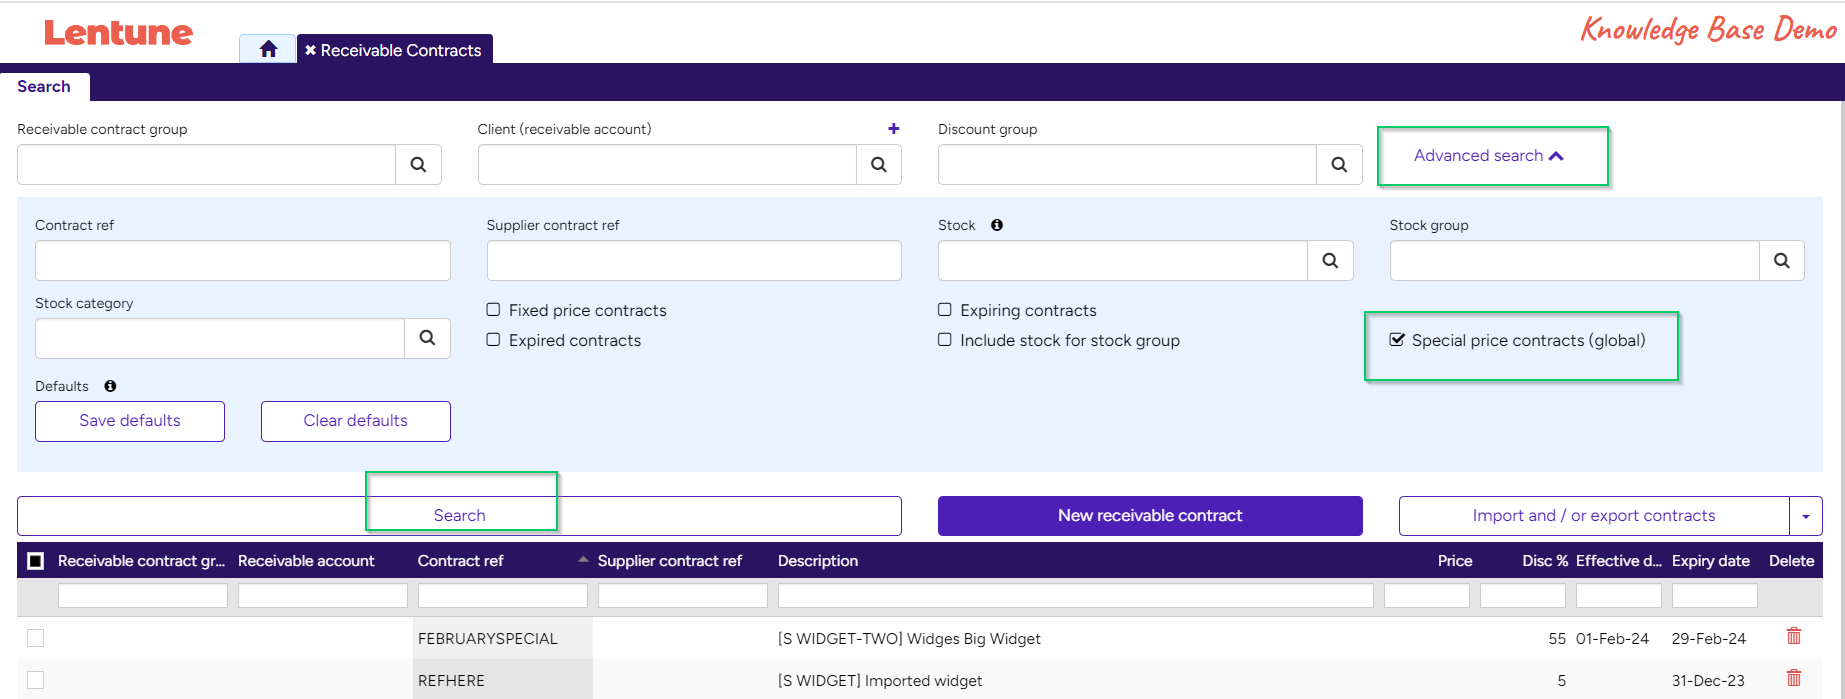Click '[S WIDGET] Imported widget' description
Viewport: 1845px width, 699px height.
pyautogui.click(x=880, y=681)
